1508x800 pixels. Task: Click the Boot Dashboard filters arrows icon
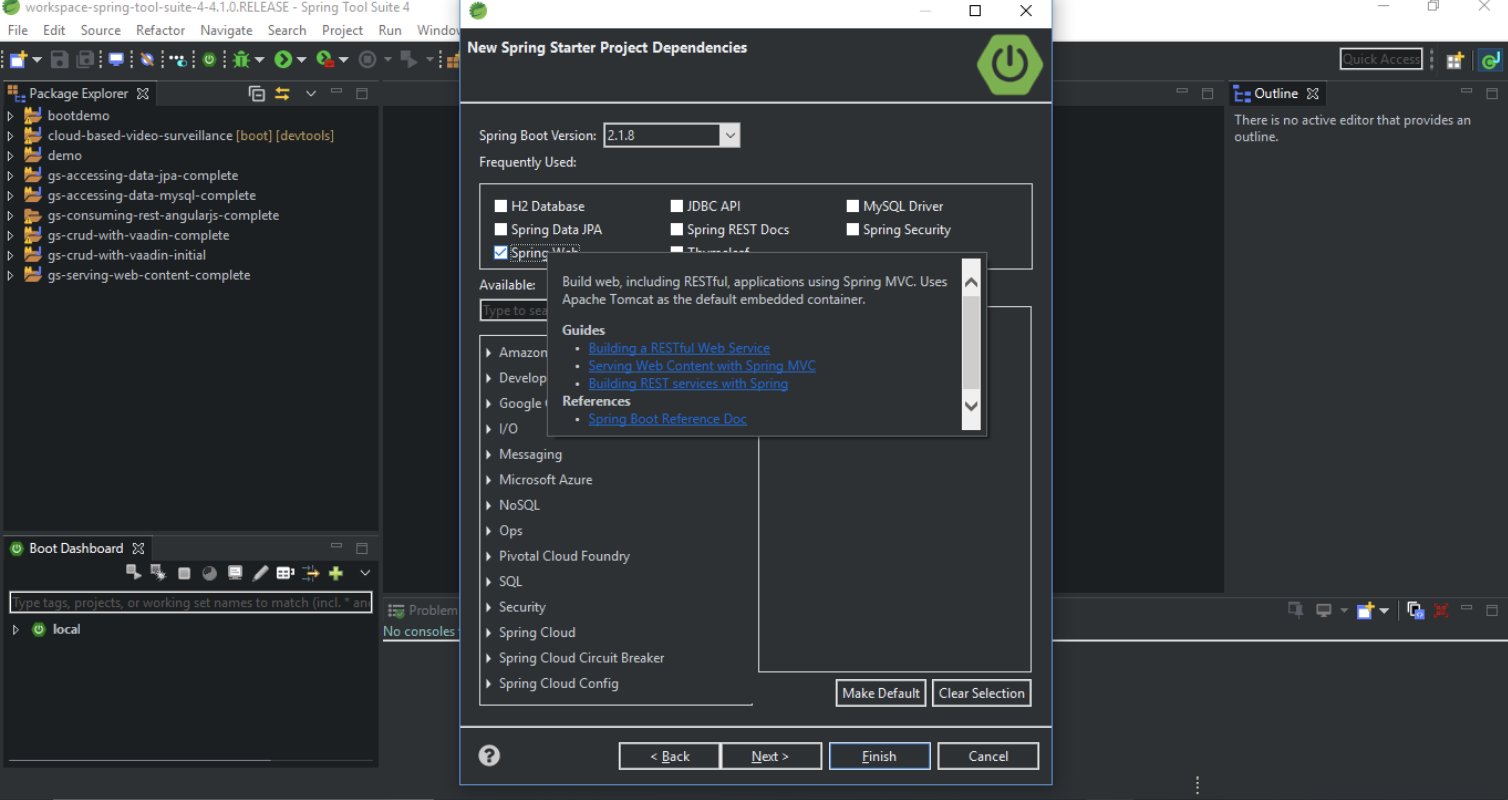click(311, 573)
